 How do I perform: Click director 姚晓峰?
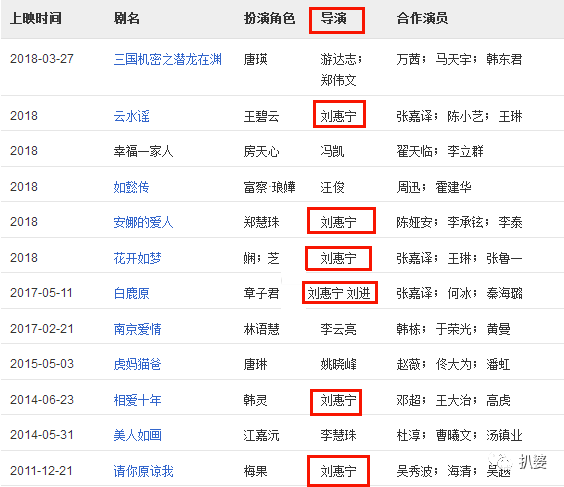pos(338,364)
